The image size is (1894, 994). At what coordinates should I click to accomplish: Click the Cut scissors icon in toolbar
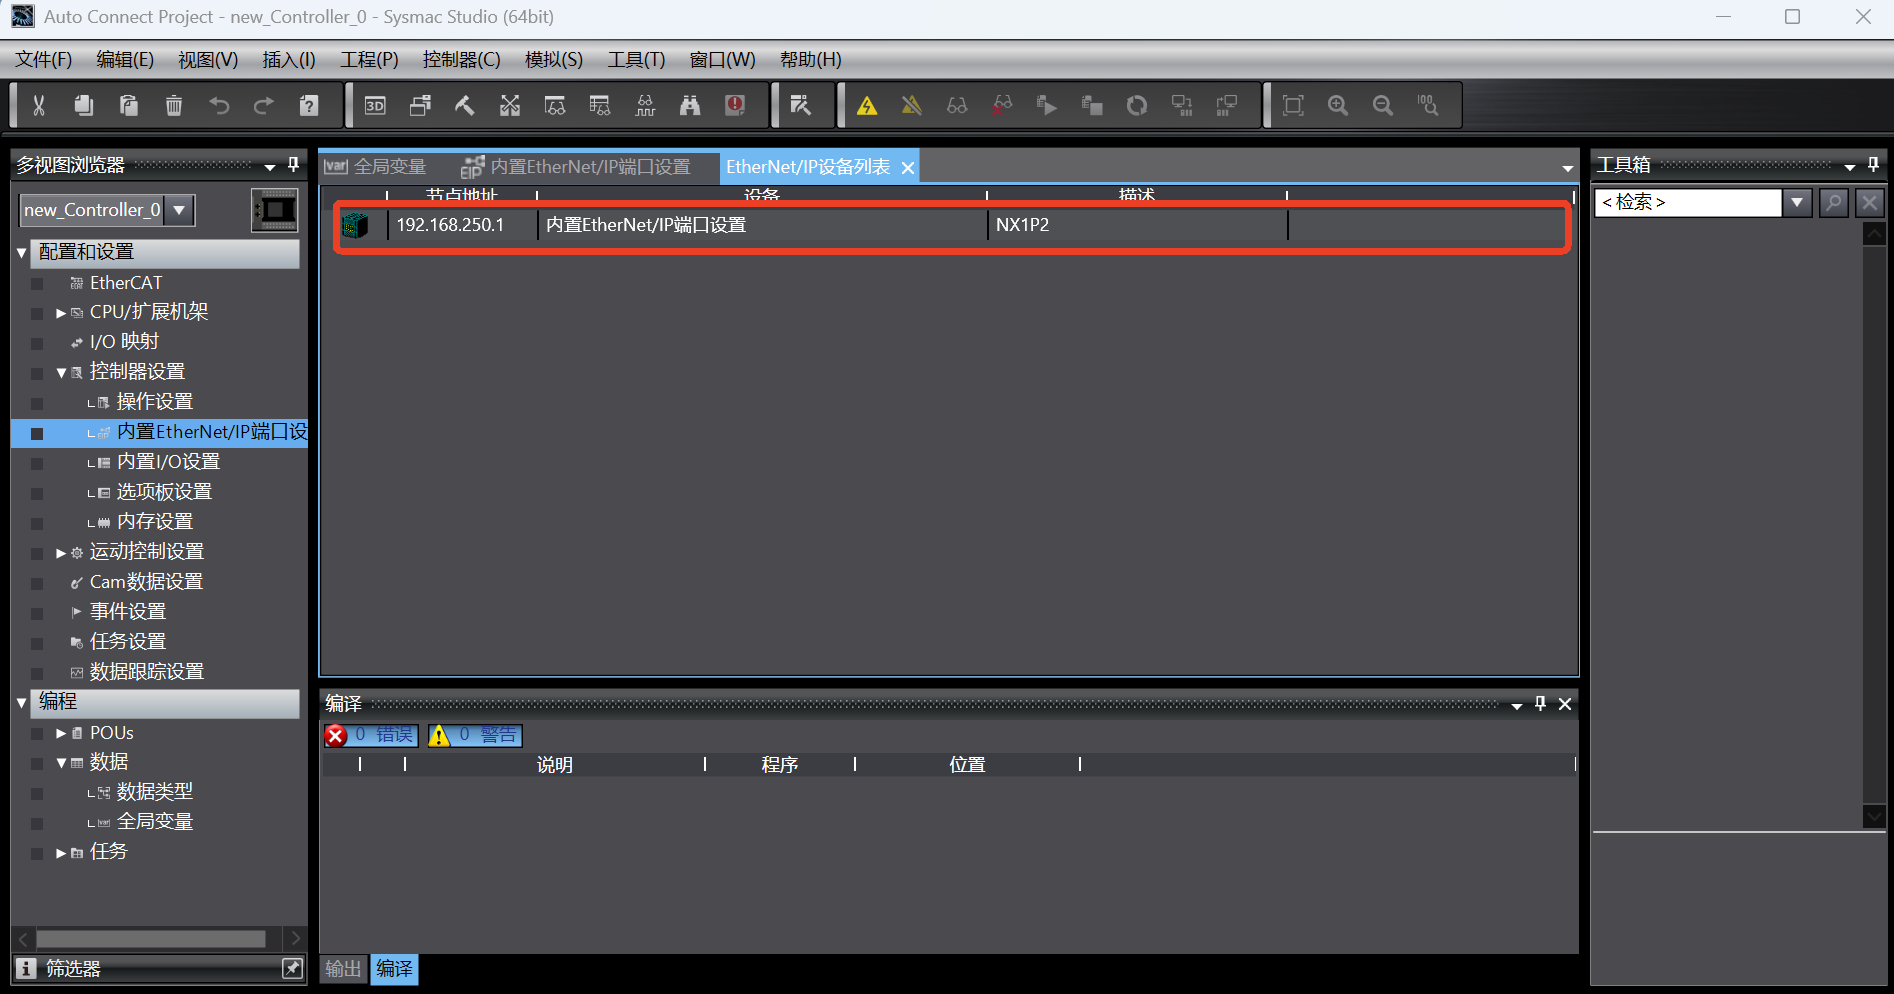point(39,105)
